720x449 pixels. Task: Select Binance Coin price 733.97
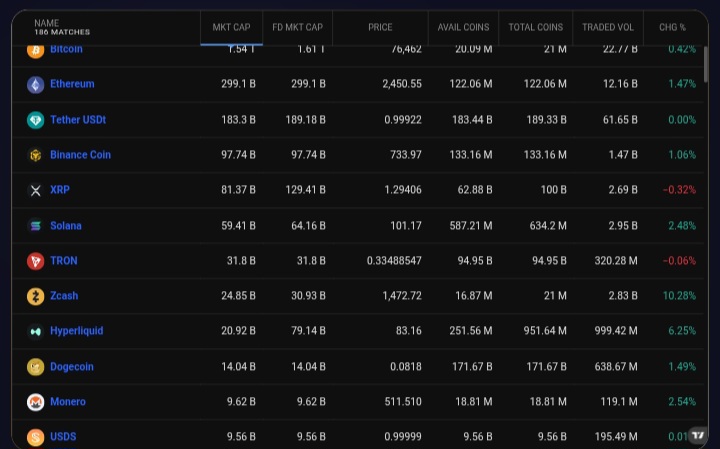(x=406, y=155)
